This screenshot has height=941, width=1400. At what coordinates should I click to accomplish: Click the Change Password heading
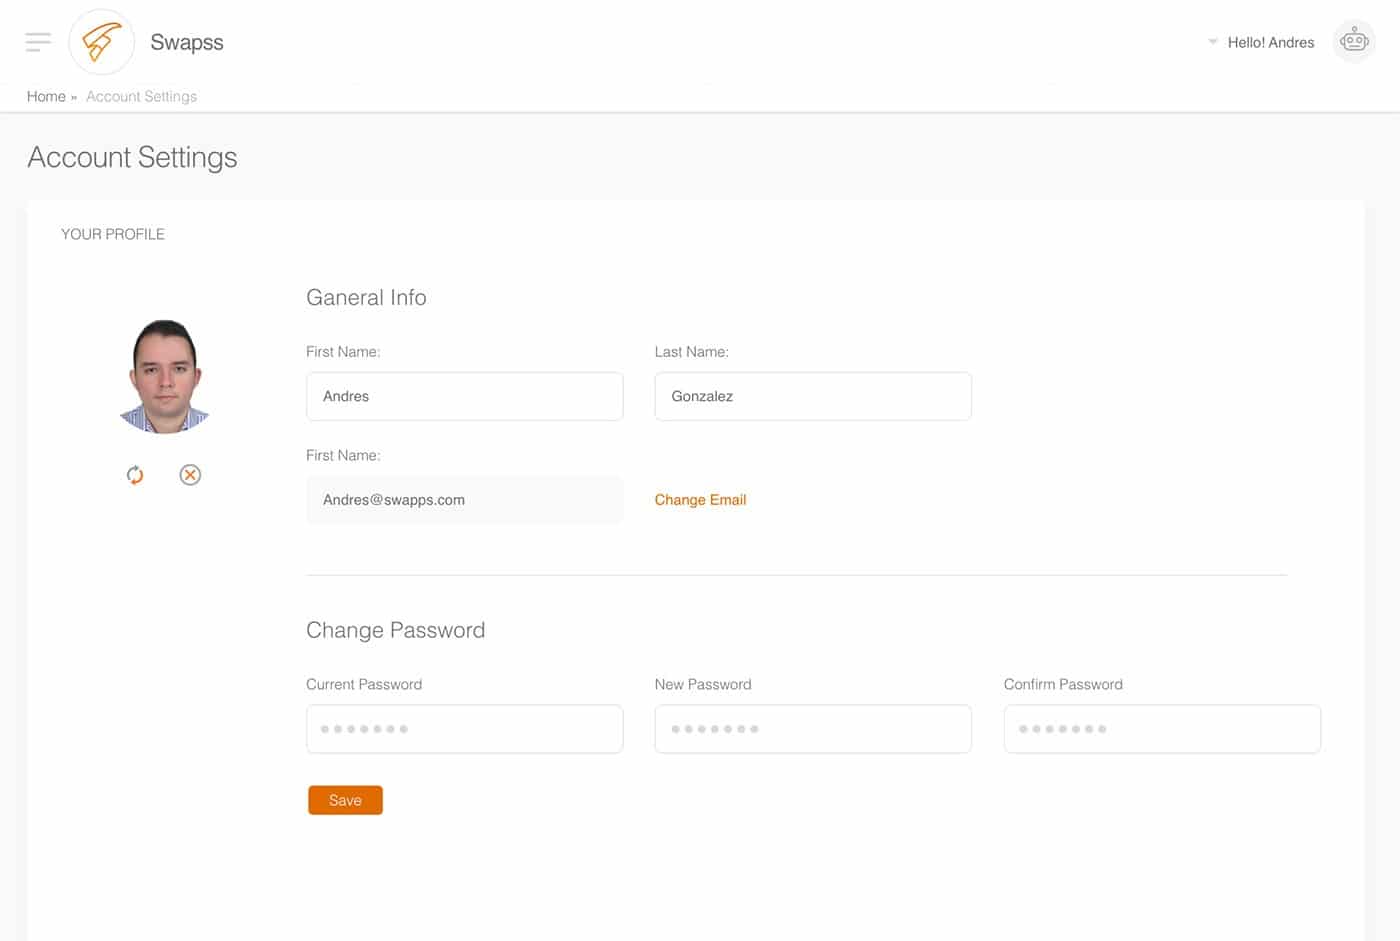(x=395, y=630)
